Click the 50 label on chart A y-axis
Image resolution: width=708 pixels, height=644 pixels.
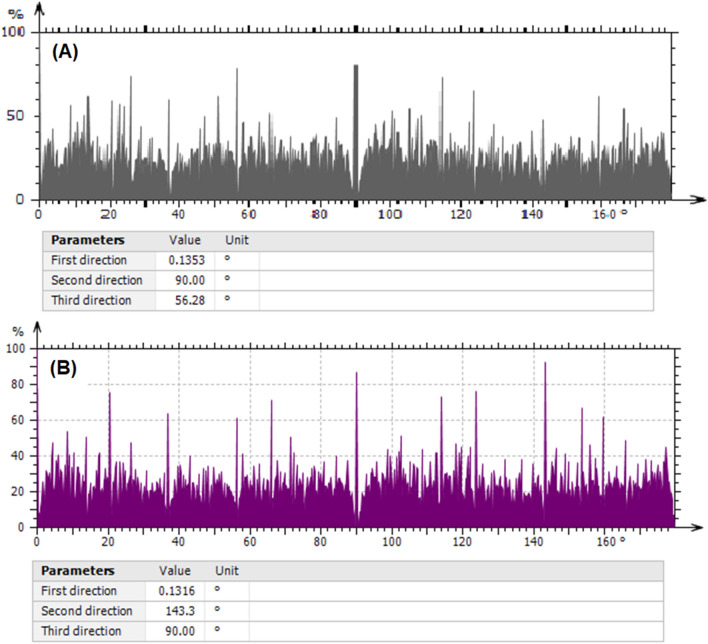click(15, 116)
